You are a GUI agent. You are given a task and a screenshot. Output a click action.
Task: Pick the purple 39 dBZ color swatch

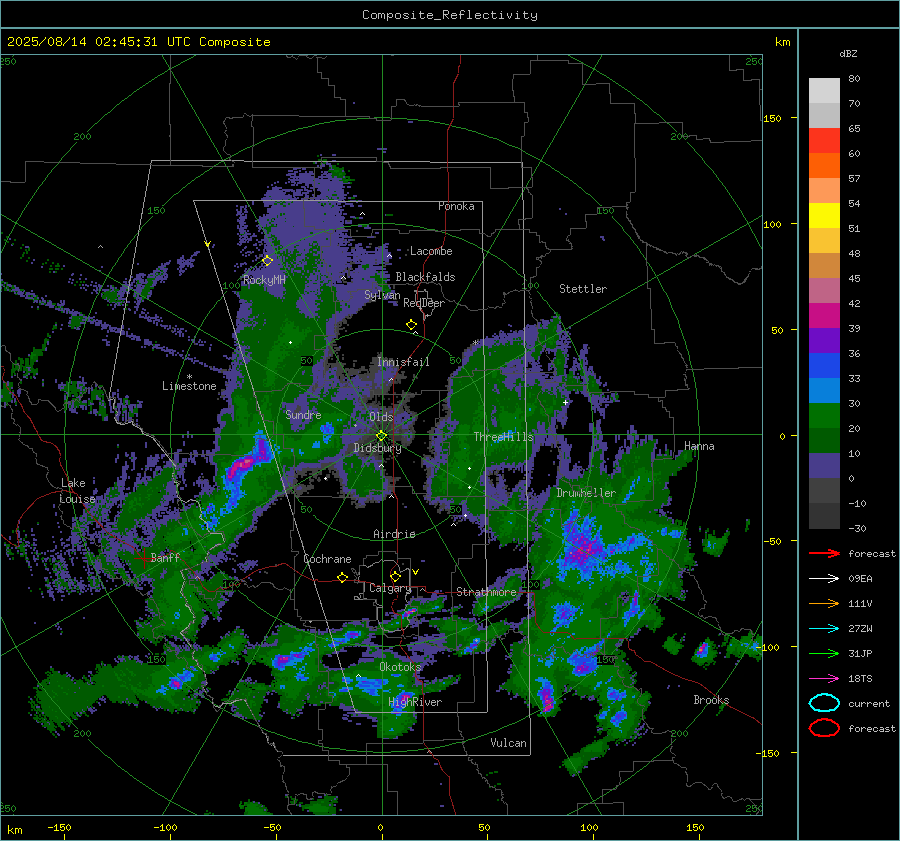point(824,341)
